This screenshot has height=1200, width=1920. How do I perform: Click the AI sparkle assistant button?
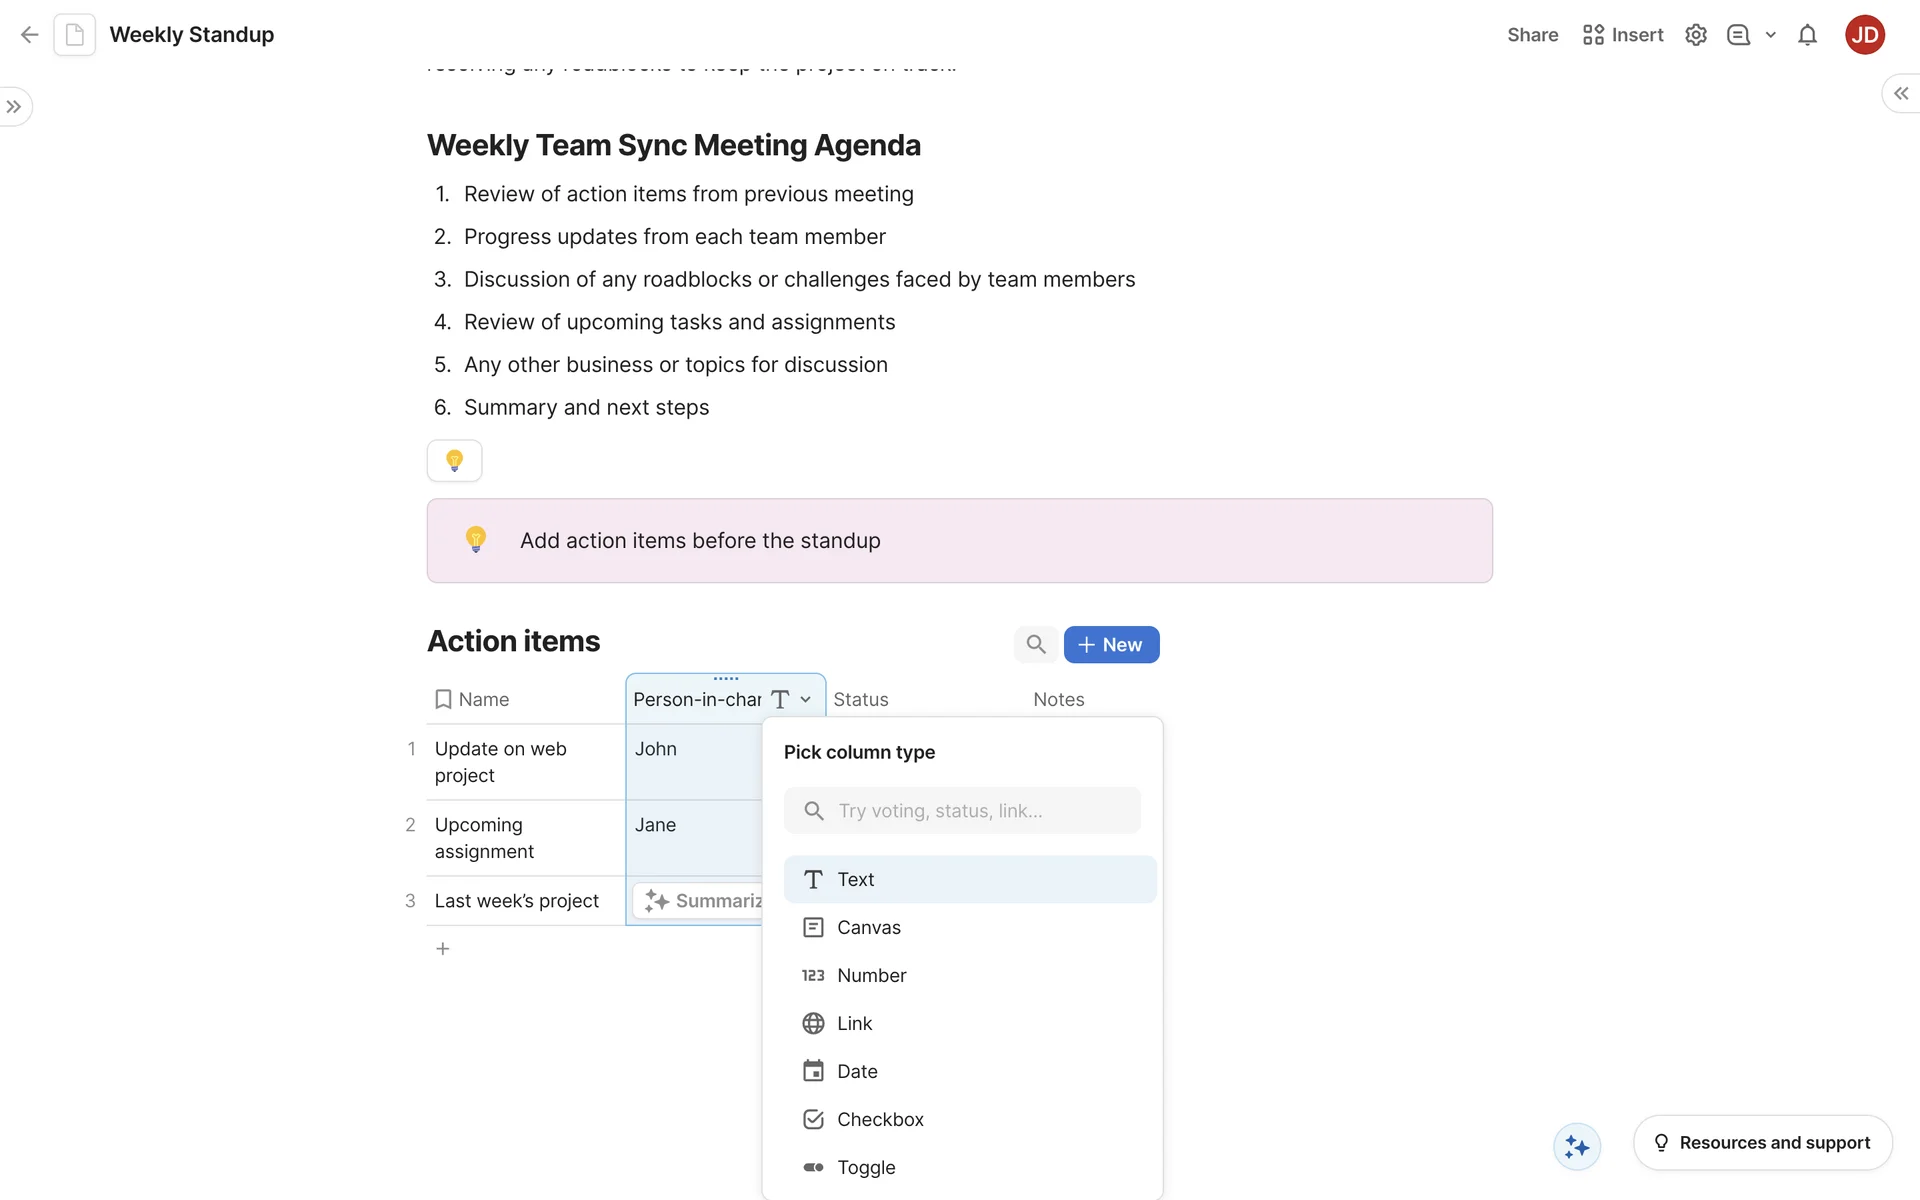point(1577,1146)
